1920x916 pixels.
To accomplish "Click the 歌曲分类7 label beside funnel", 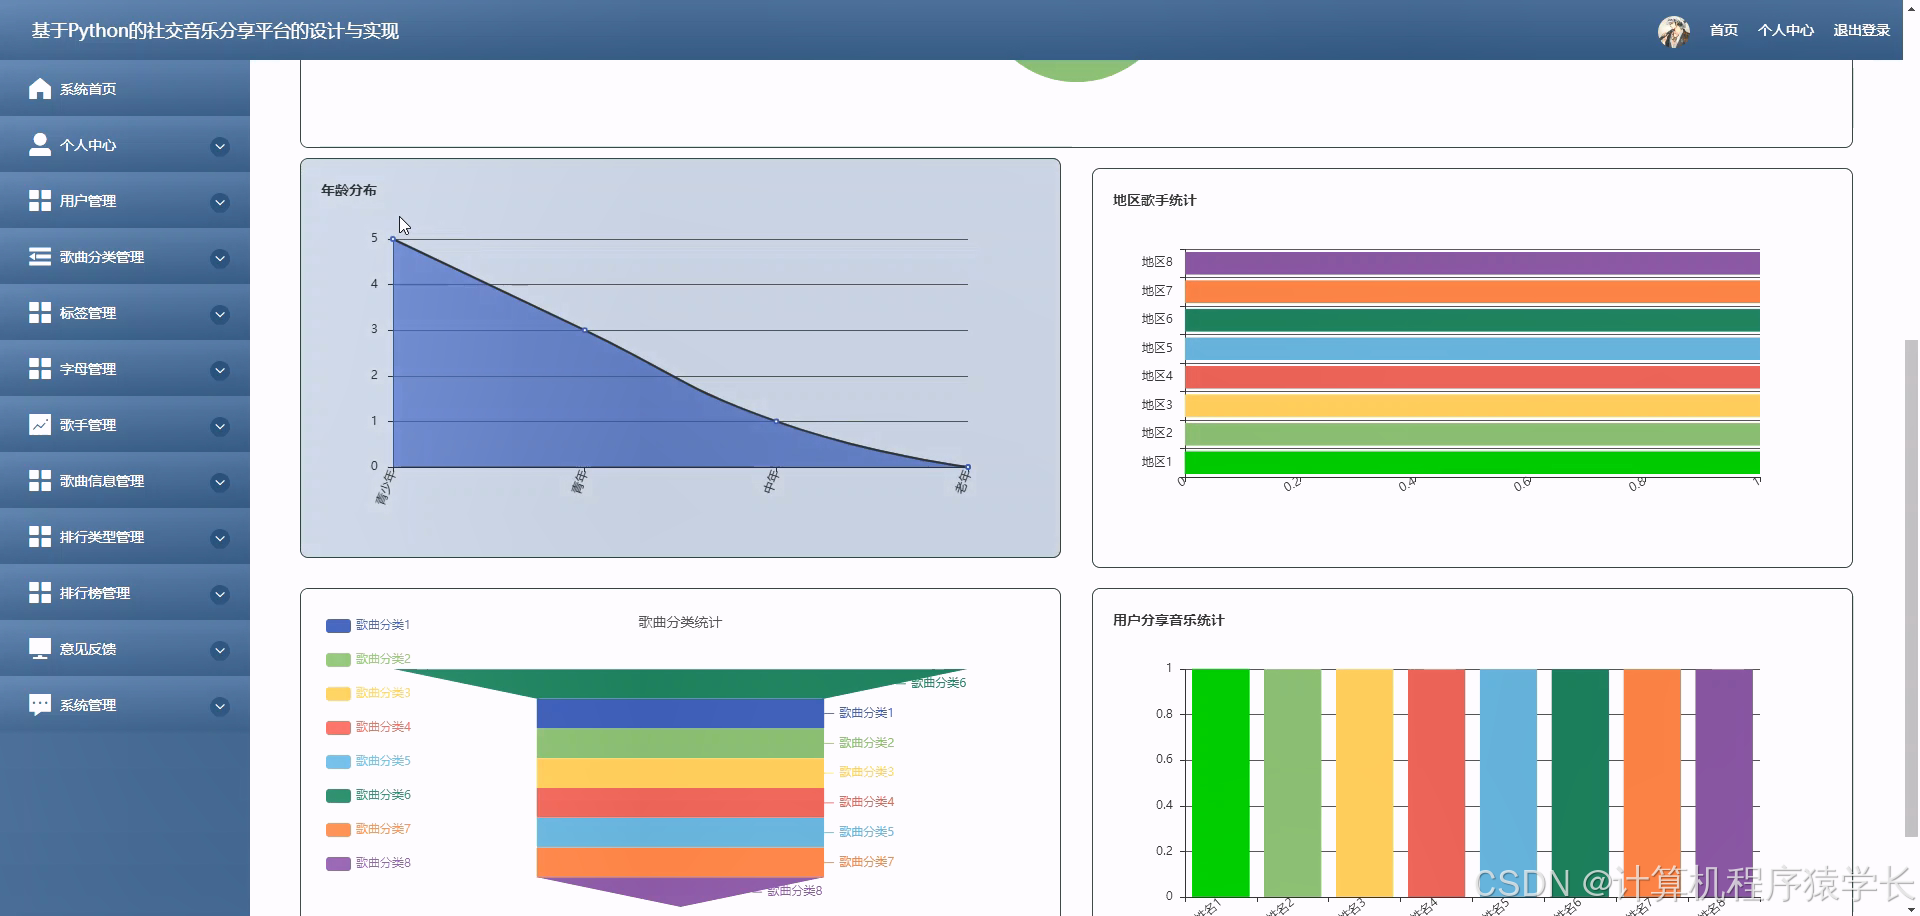I will [866, 861].
